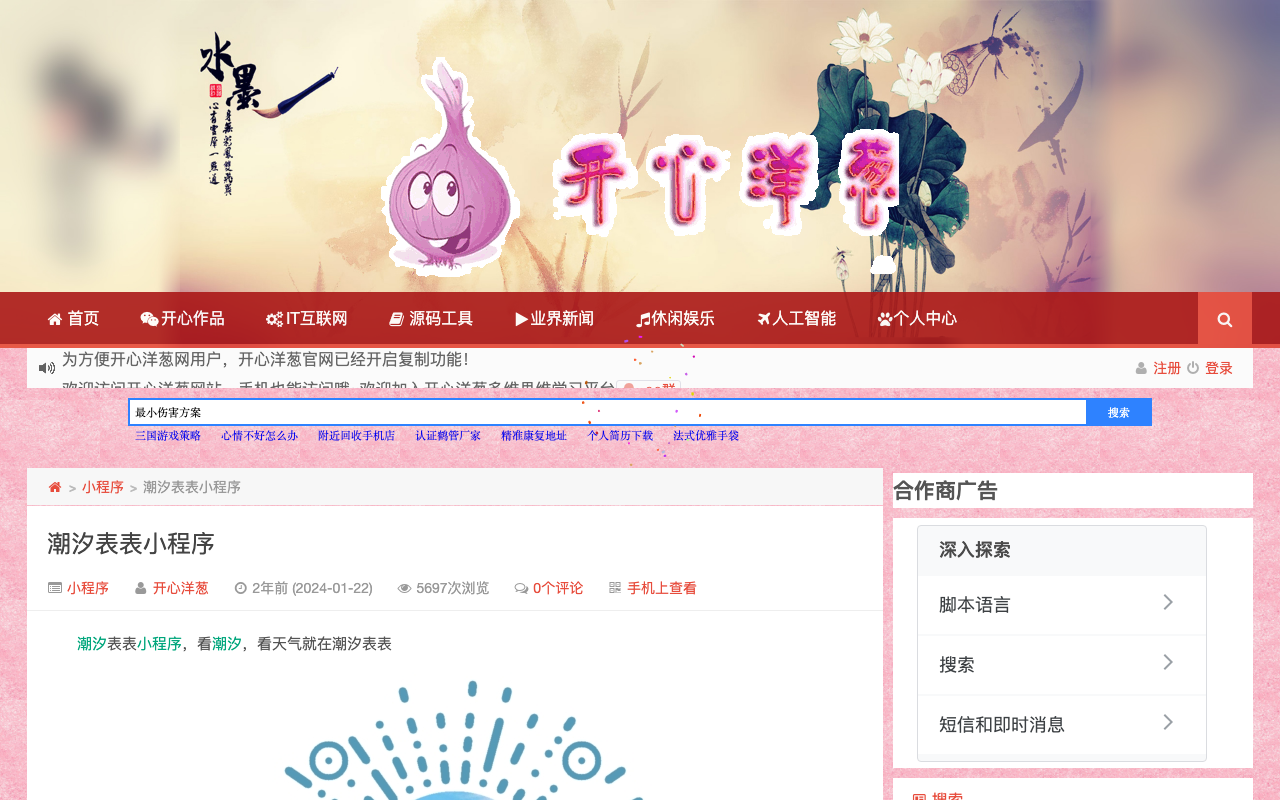Screen dimensions: 1280x800
Task: Click the mini-program QR code image
Action: (455, 740)
